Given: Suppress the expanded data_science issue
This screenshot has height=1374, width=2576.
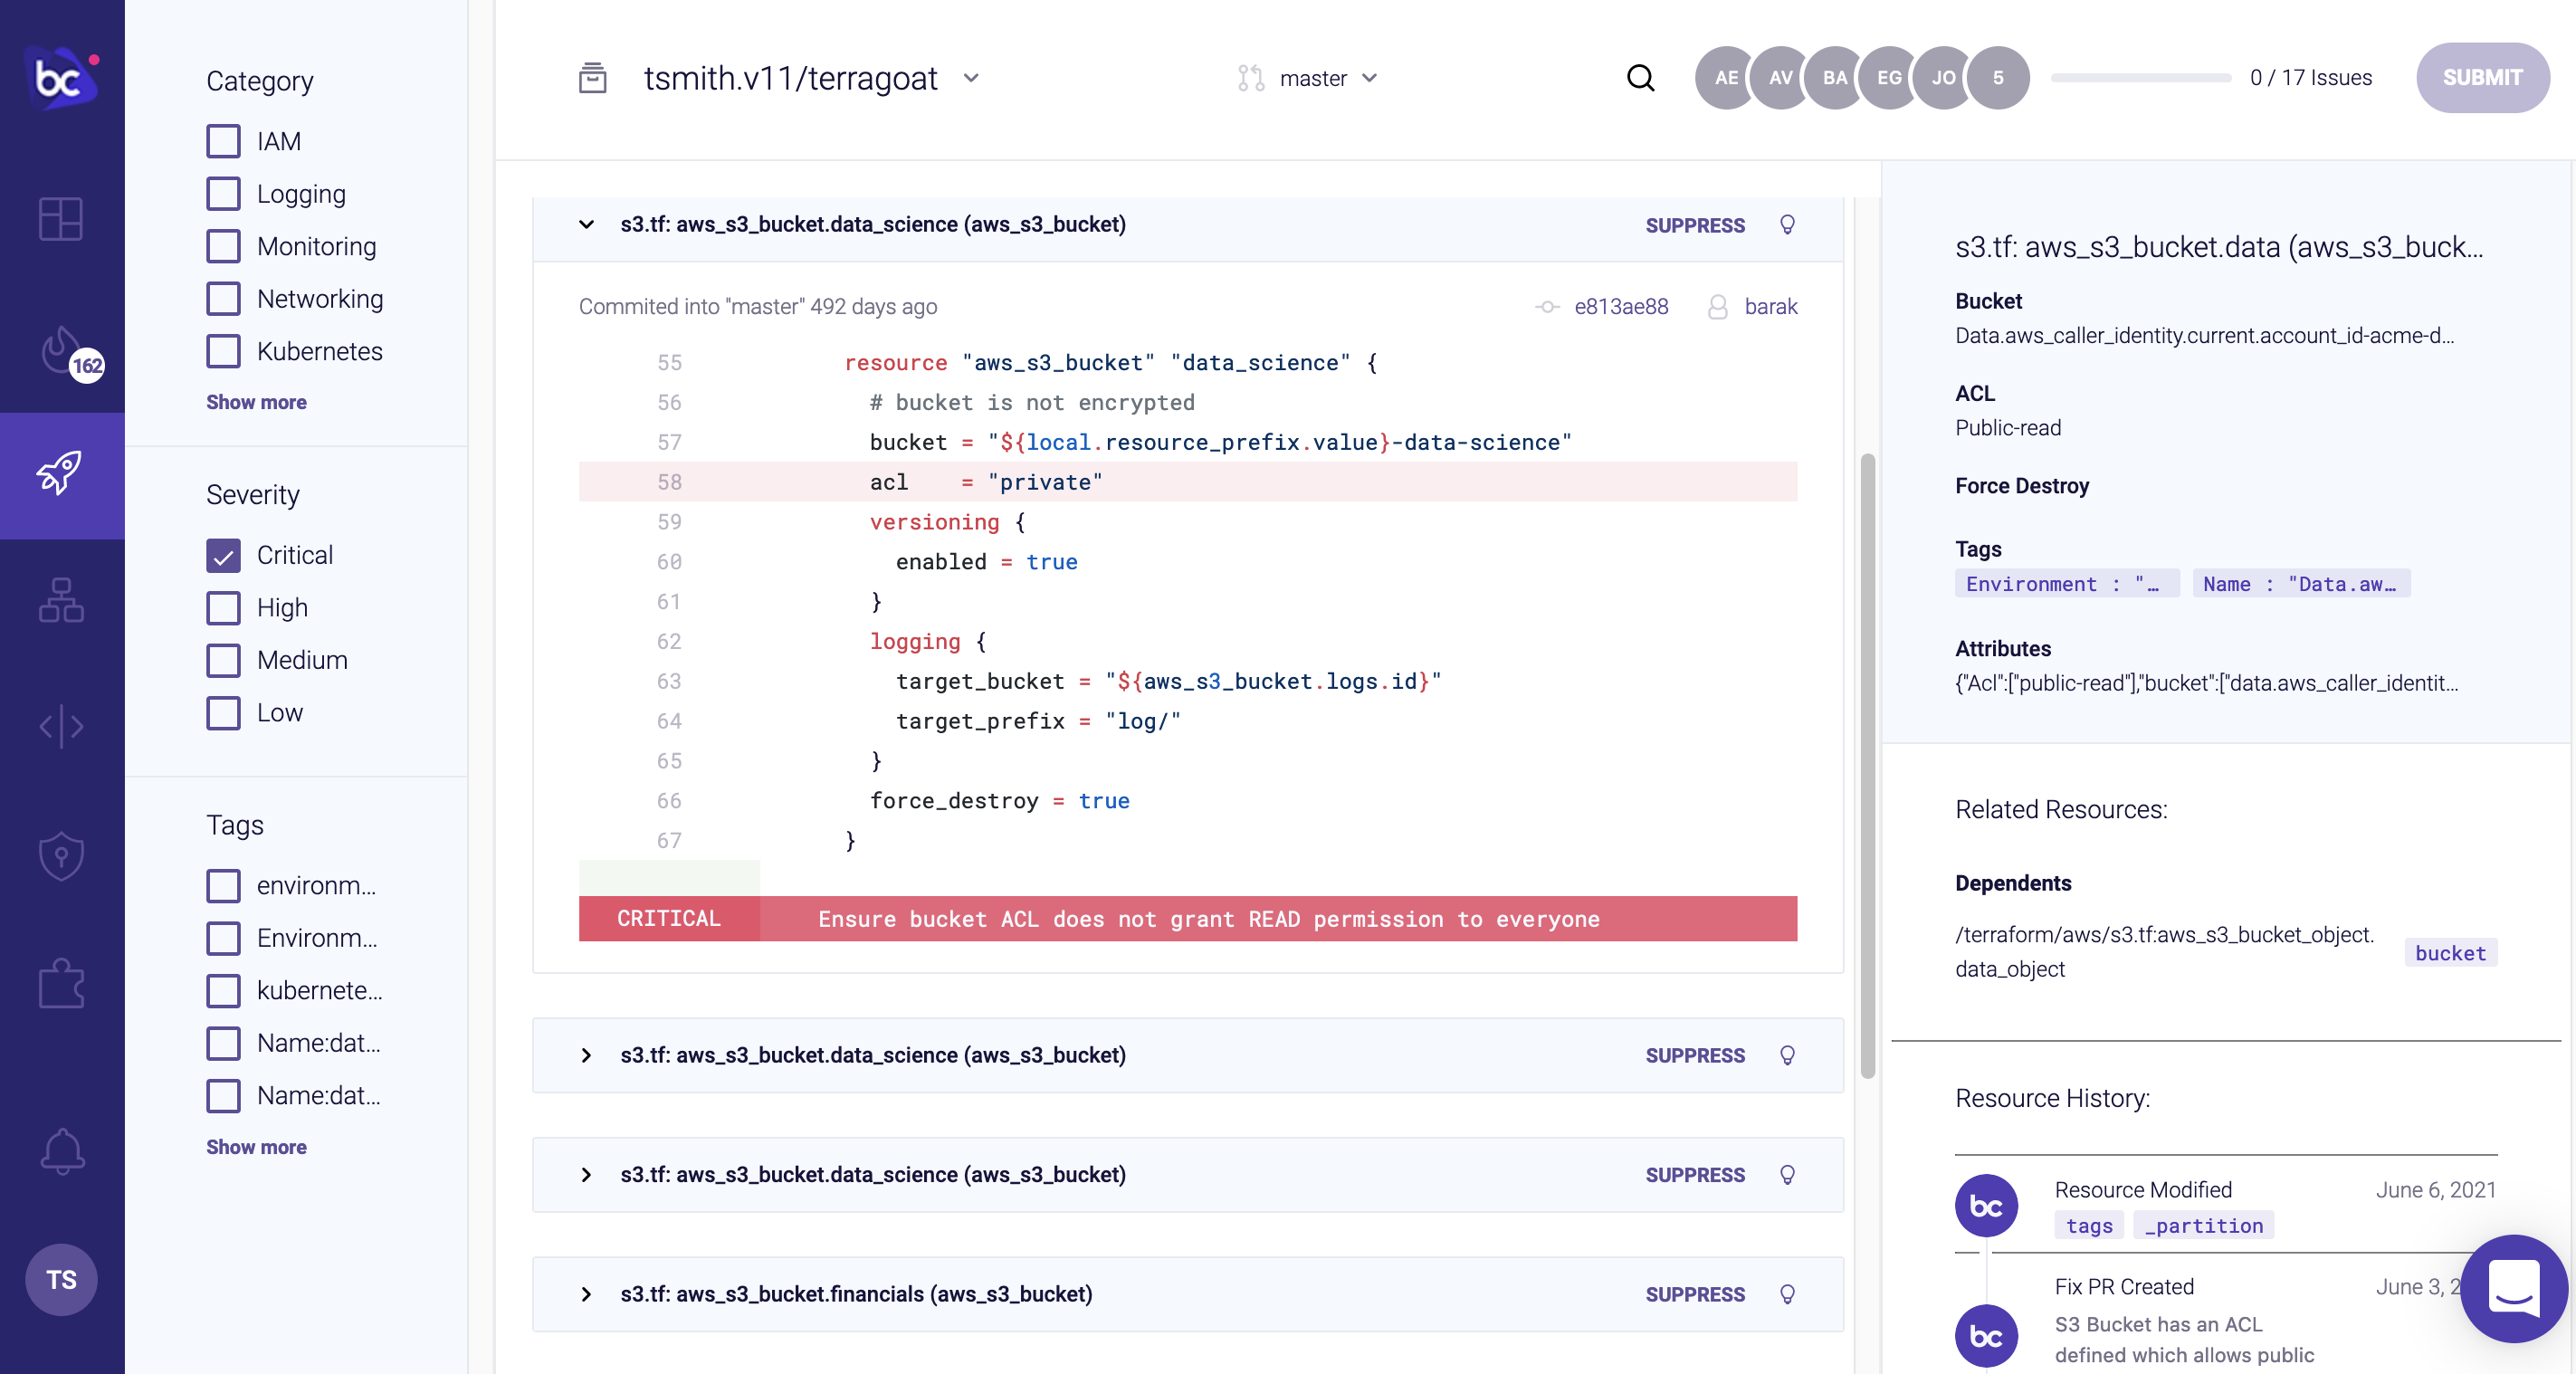Looking at the screenshot, I should pos(1695,225).
